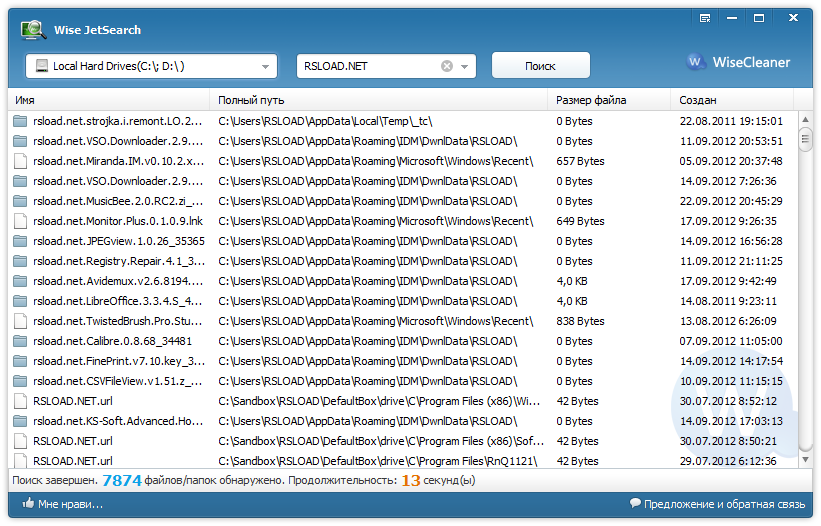Click the thumbs-up like icon
The image size is (821, 526).
coord(28,503)
